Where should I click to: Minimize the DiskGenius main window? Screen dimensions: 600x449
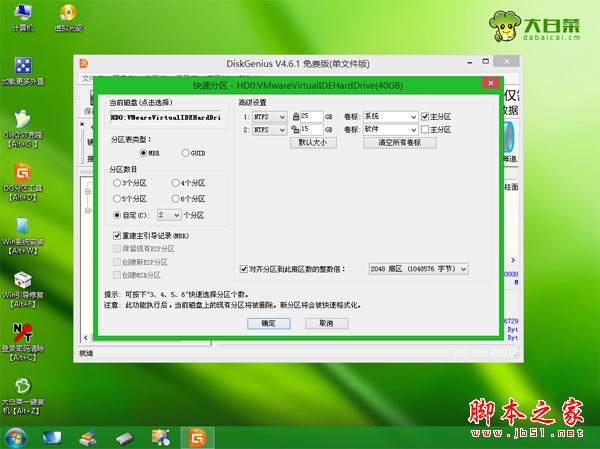(x=470, y=62)
